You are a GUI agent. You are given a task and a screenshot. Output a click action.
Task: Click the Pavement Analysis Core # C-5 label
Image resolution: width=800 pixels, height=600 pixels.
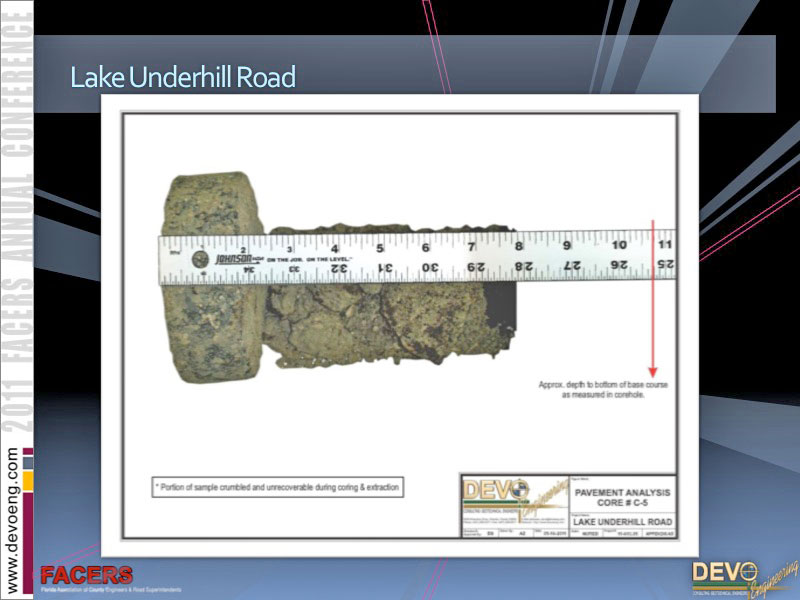pyautogui.click(x=621, y=498)
